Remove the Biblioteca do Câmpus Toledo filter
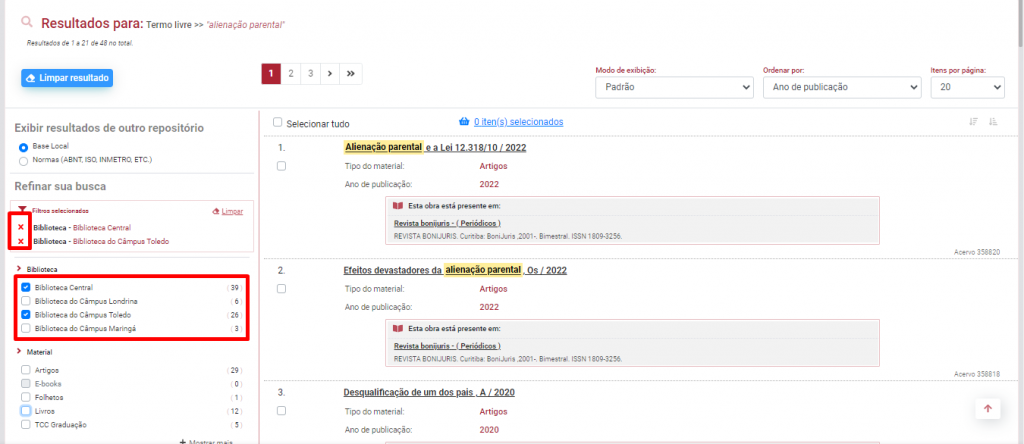1024x444 pixels. click(x=21, y=241)
